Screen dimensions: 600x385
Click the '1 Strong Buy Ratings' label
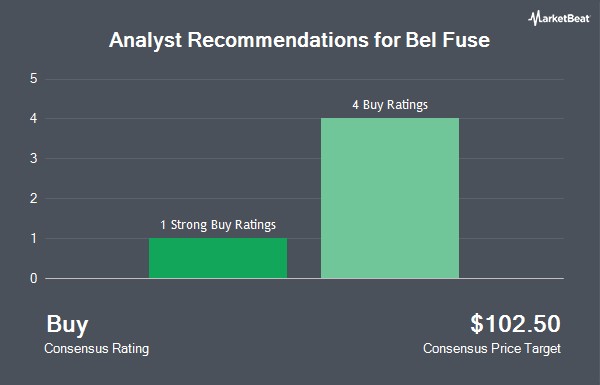pos(218,225)
